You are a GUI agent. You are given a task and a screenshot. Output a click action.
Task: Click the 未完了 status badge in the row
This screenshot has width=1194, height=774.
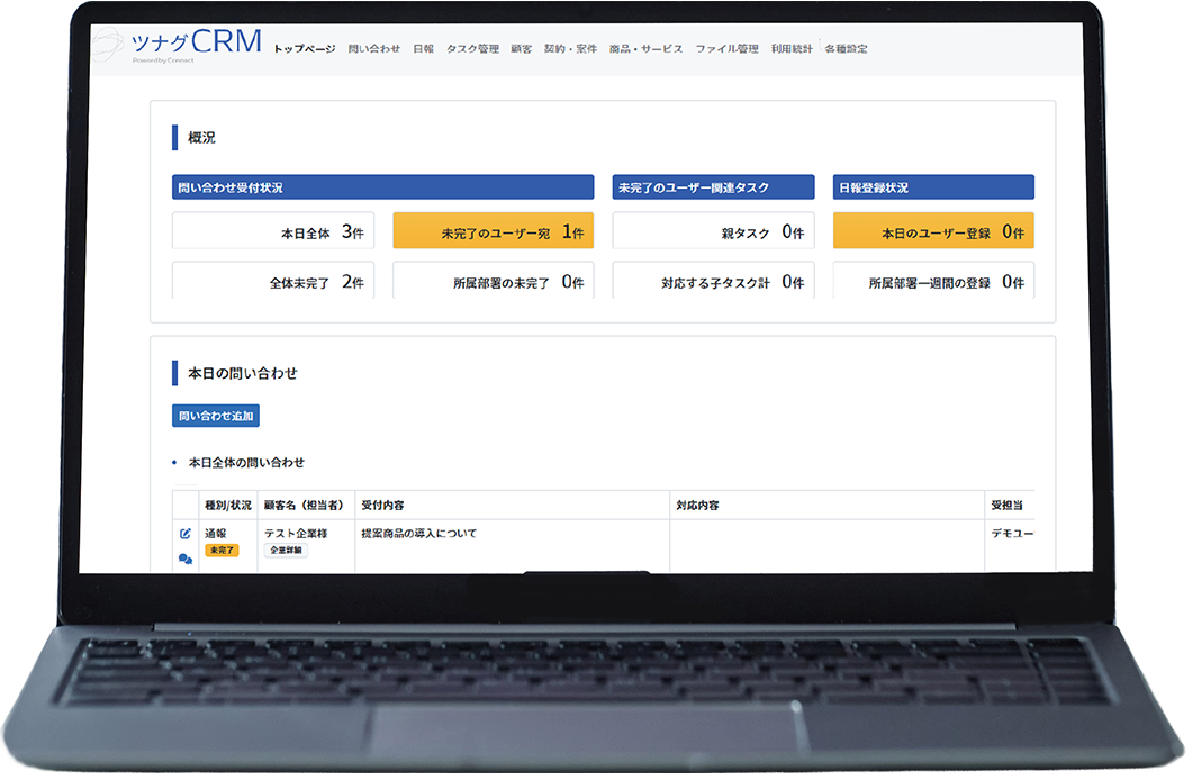[222, 550]
